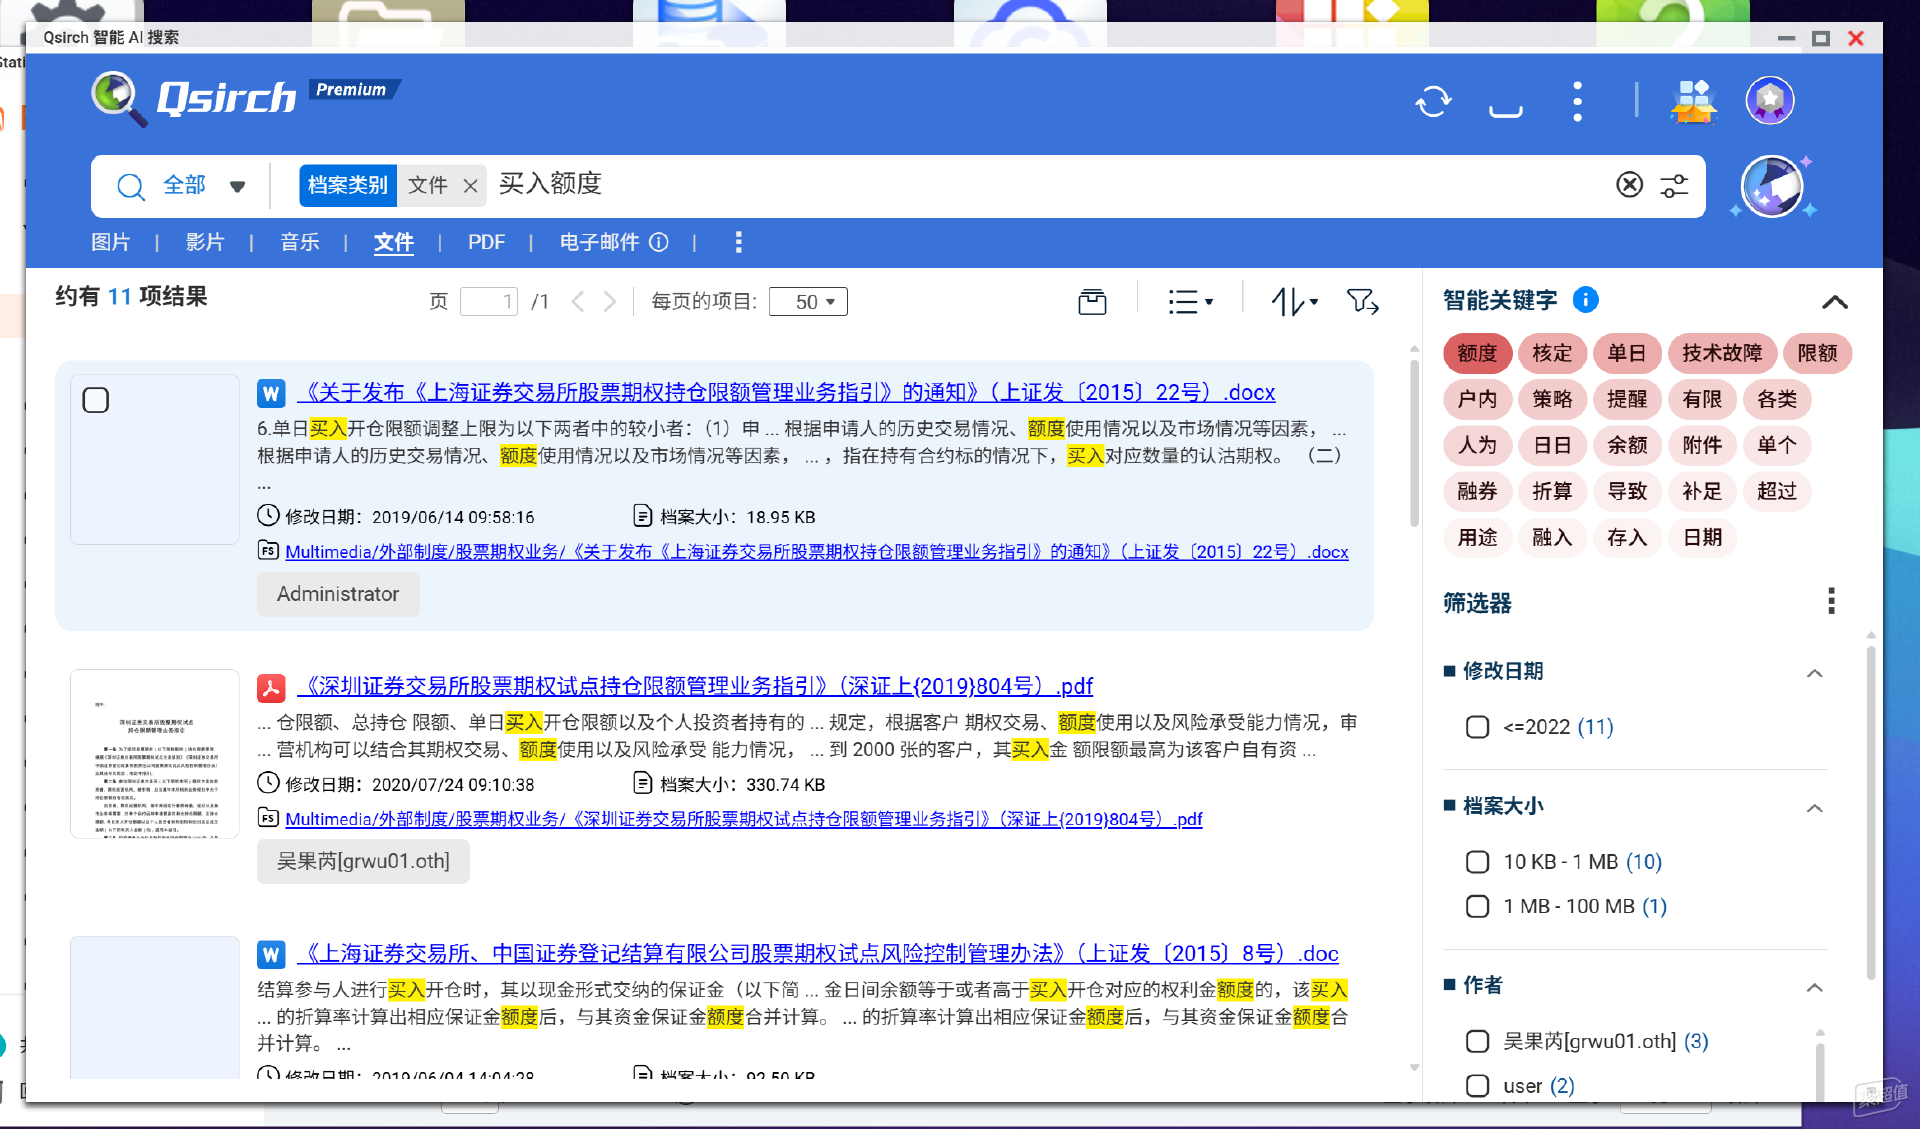This screenshot has width=1920, height=1129.
Task: Check the first search result checkbox
Action: (x=96, y=400)
